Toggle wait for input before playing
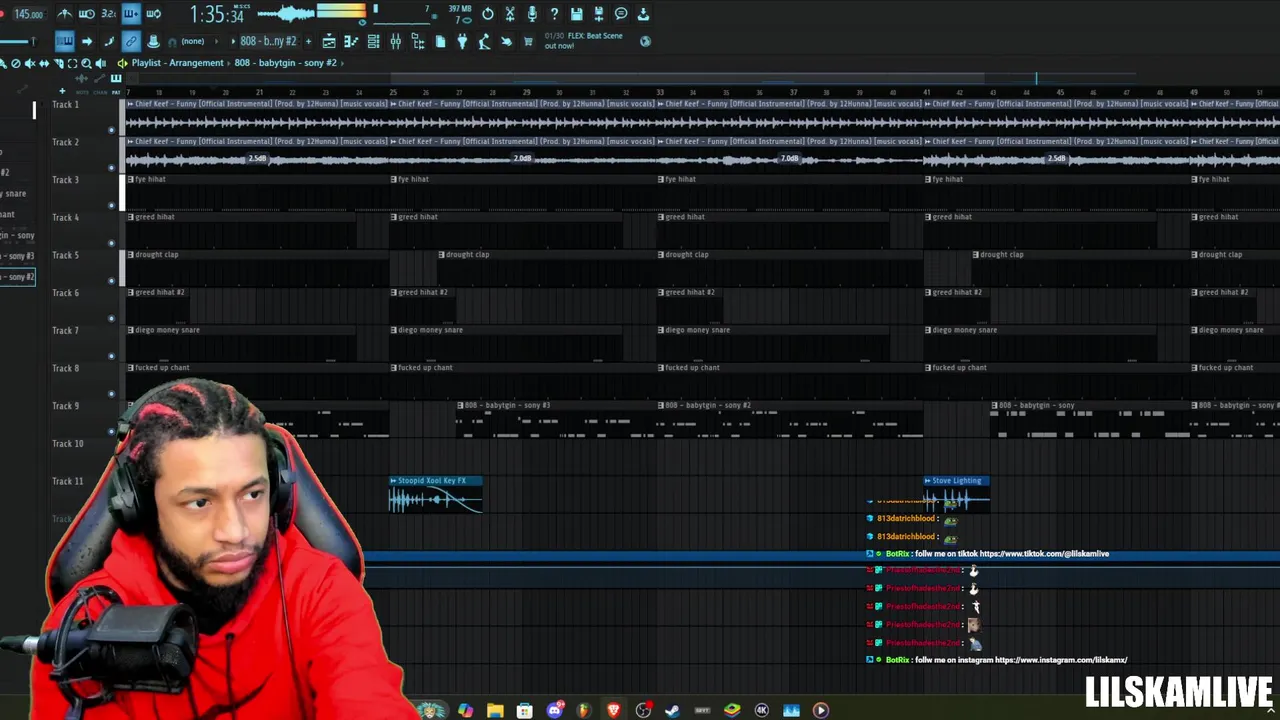The image size is (1280, 720). click(x=87, y=14)
